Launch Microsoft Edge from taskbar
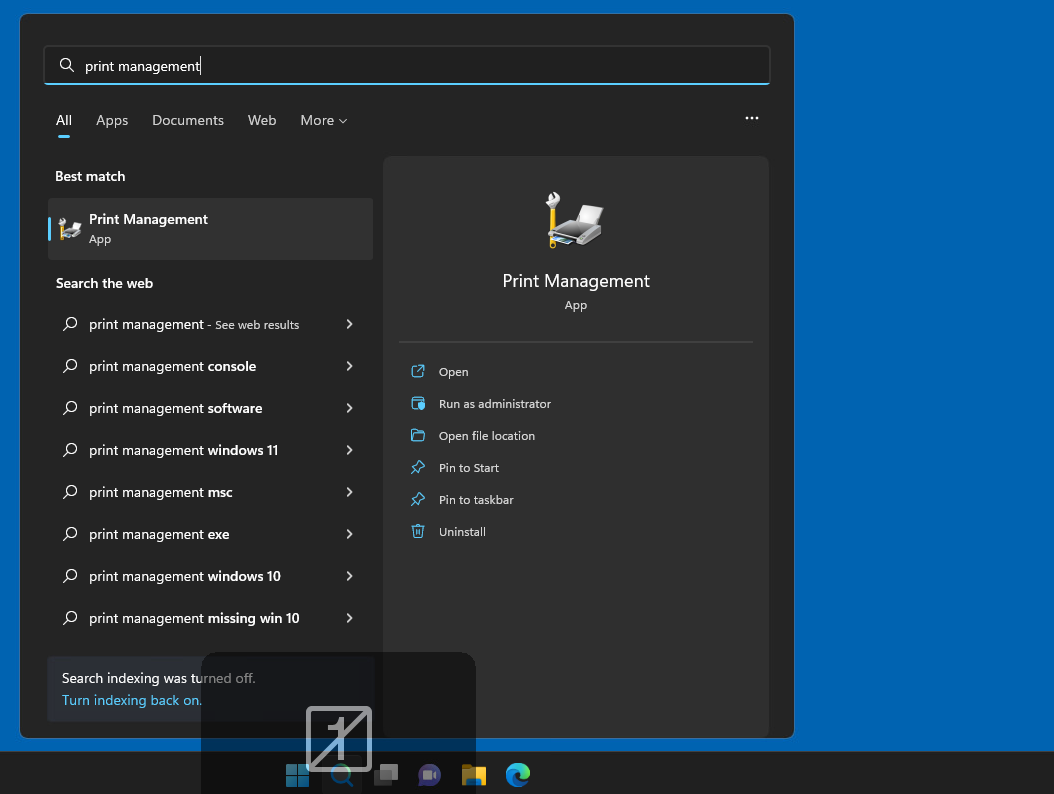Viewport: 1054px width, 794px height. (518, 775)
